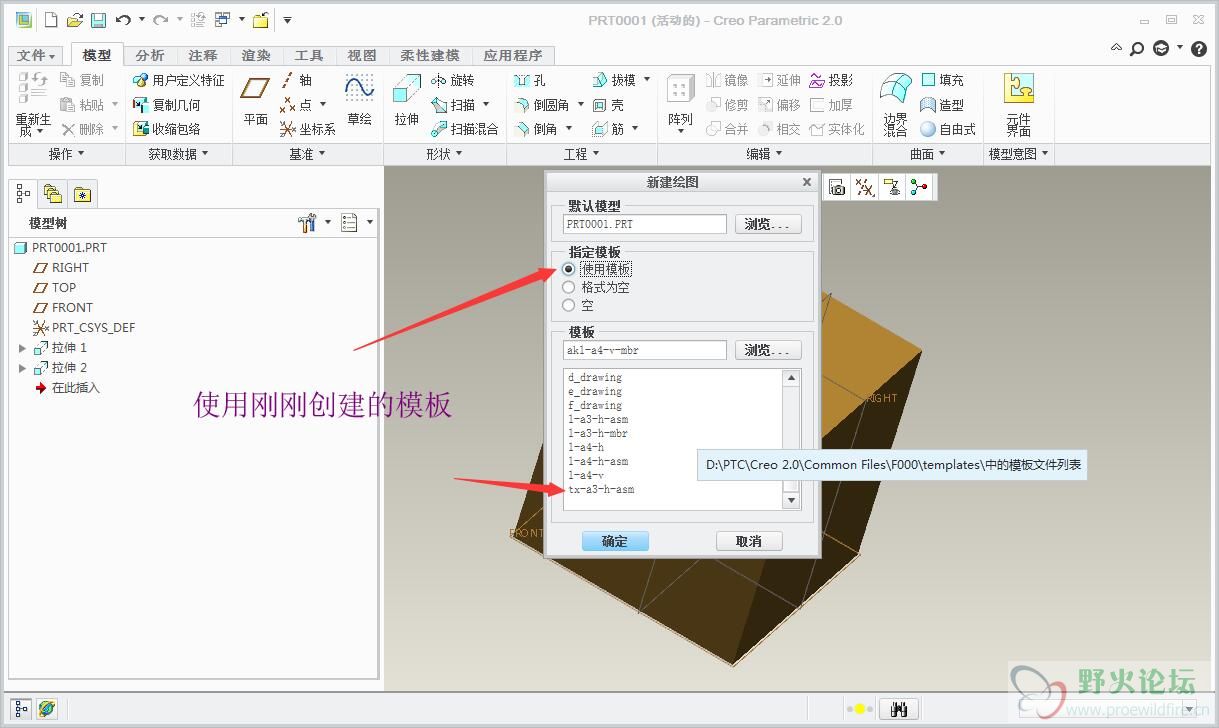Open the help question mark icon
This screenshot has height=728, width=1219.
pos(1199,48)
